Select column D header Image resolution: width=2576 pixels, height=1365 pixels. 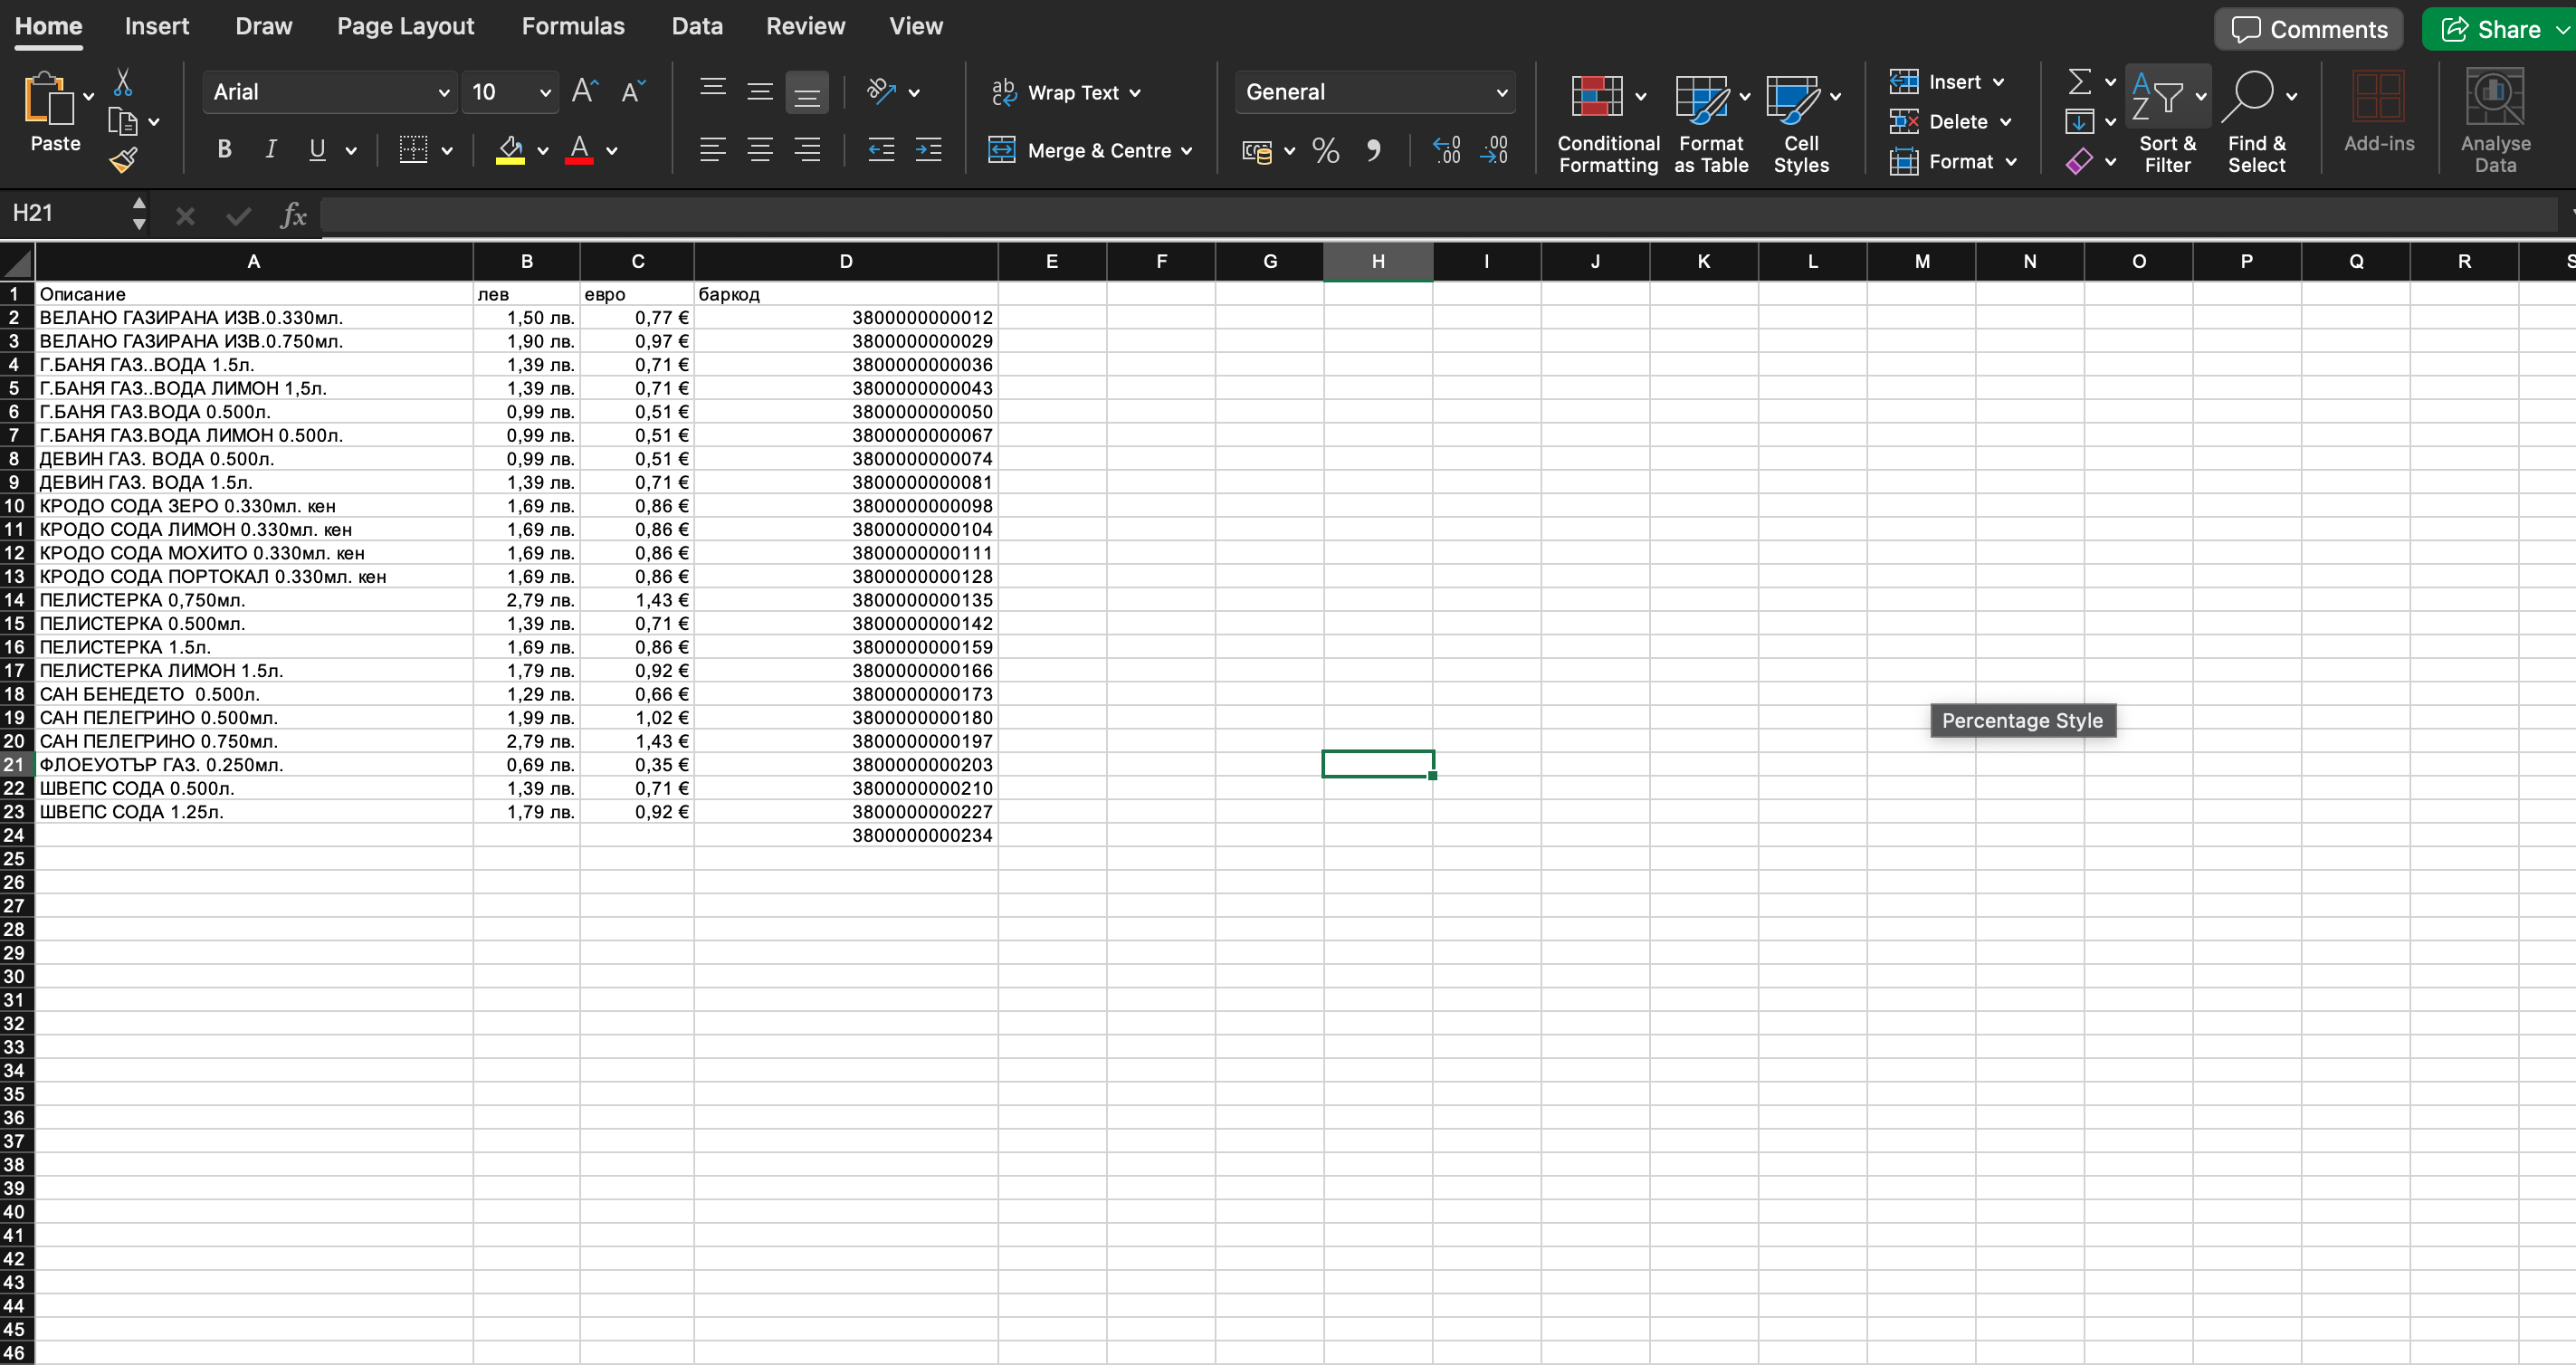[846, 262]
